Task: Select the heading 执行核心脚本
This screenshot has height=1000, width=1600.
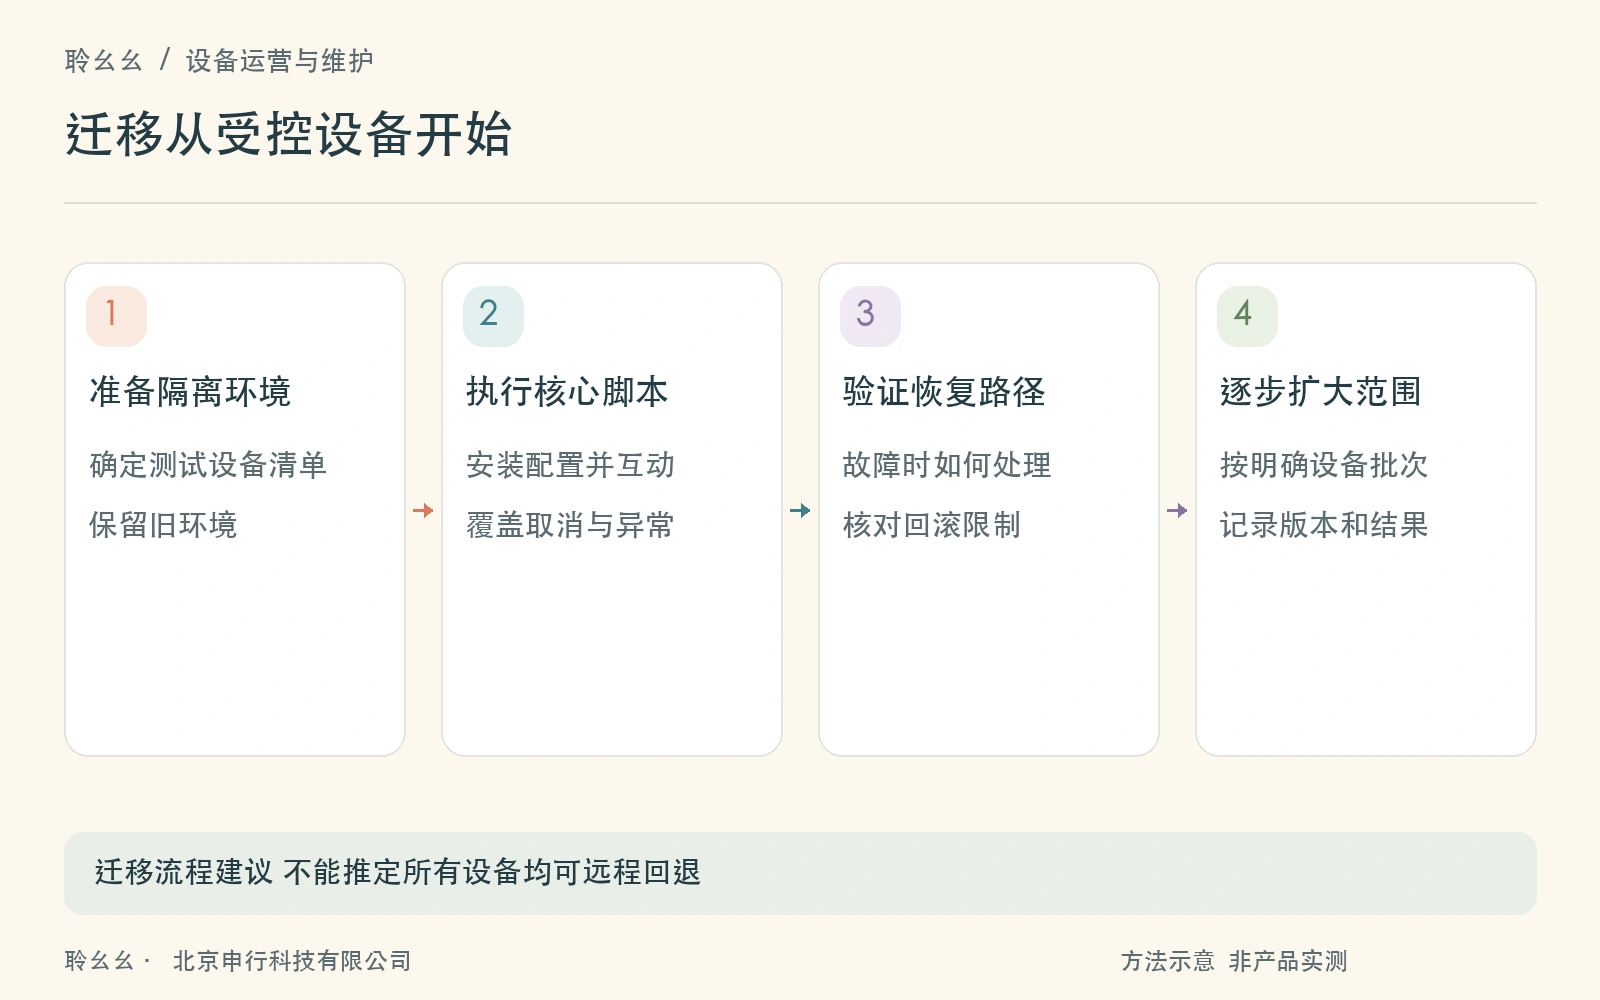Action: tap(567, 392)
